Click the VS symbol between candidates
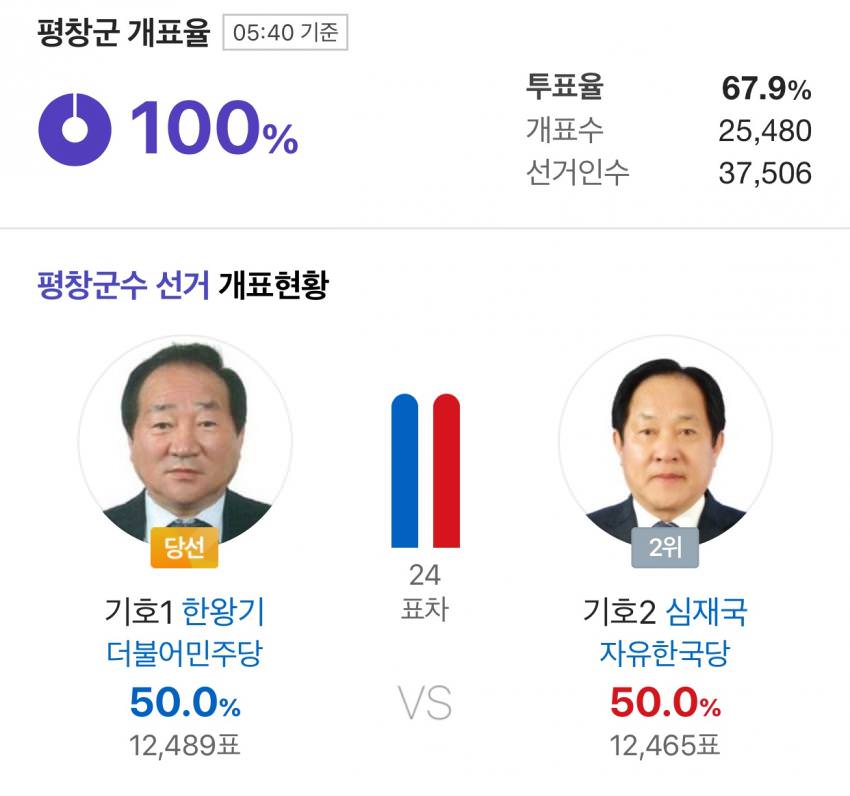The image size is (850, 796). coord(425,704)
